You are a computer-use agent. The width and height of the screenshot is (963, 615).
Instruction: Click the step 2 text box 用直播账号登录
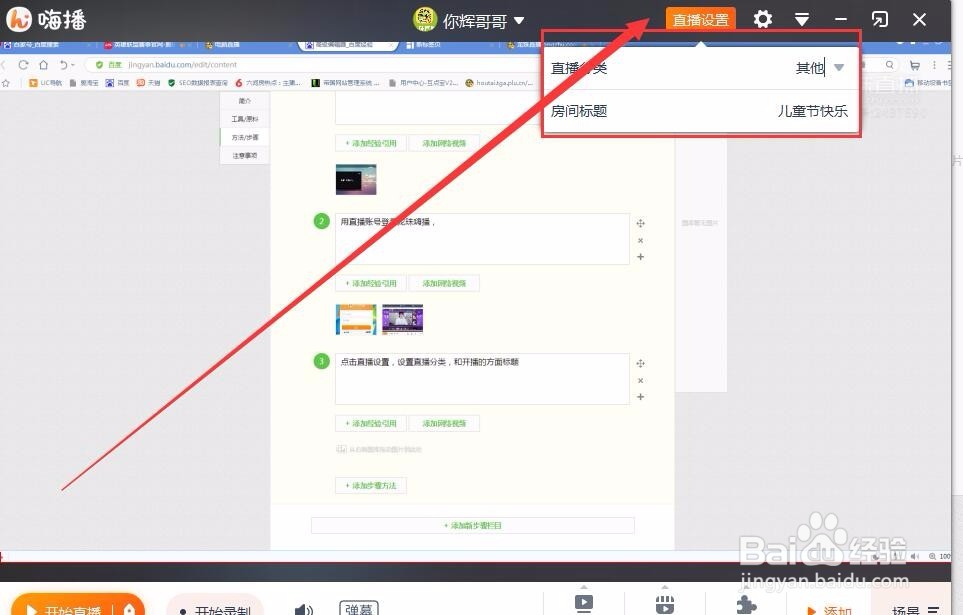tap(482, 239)
